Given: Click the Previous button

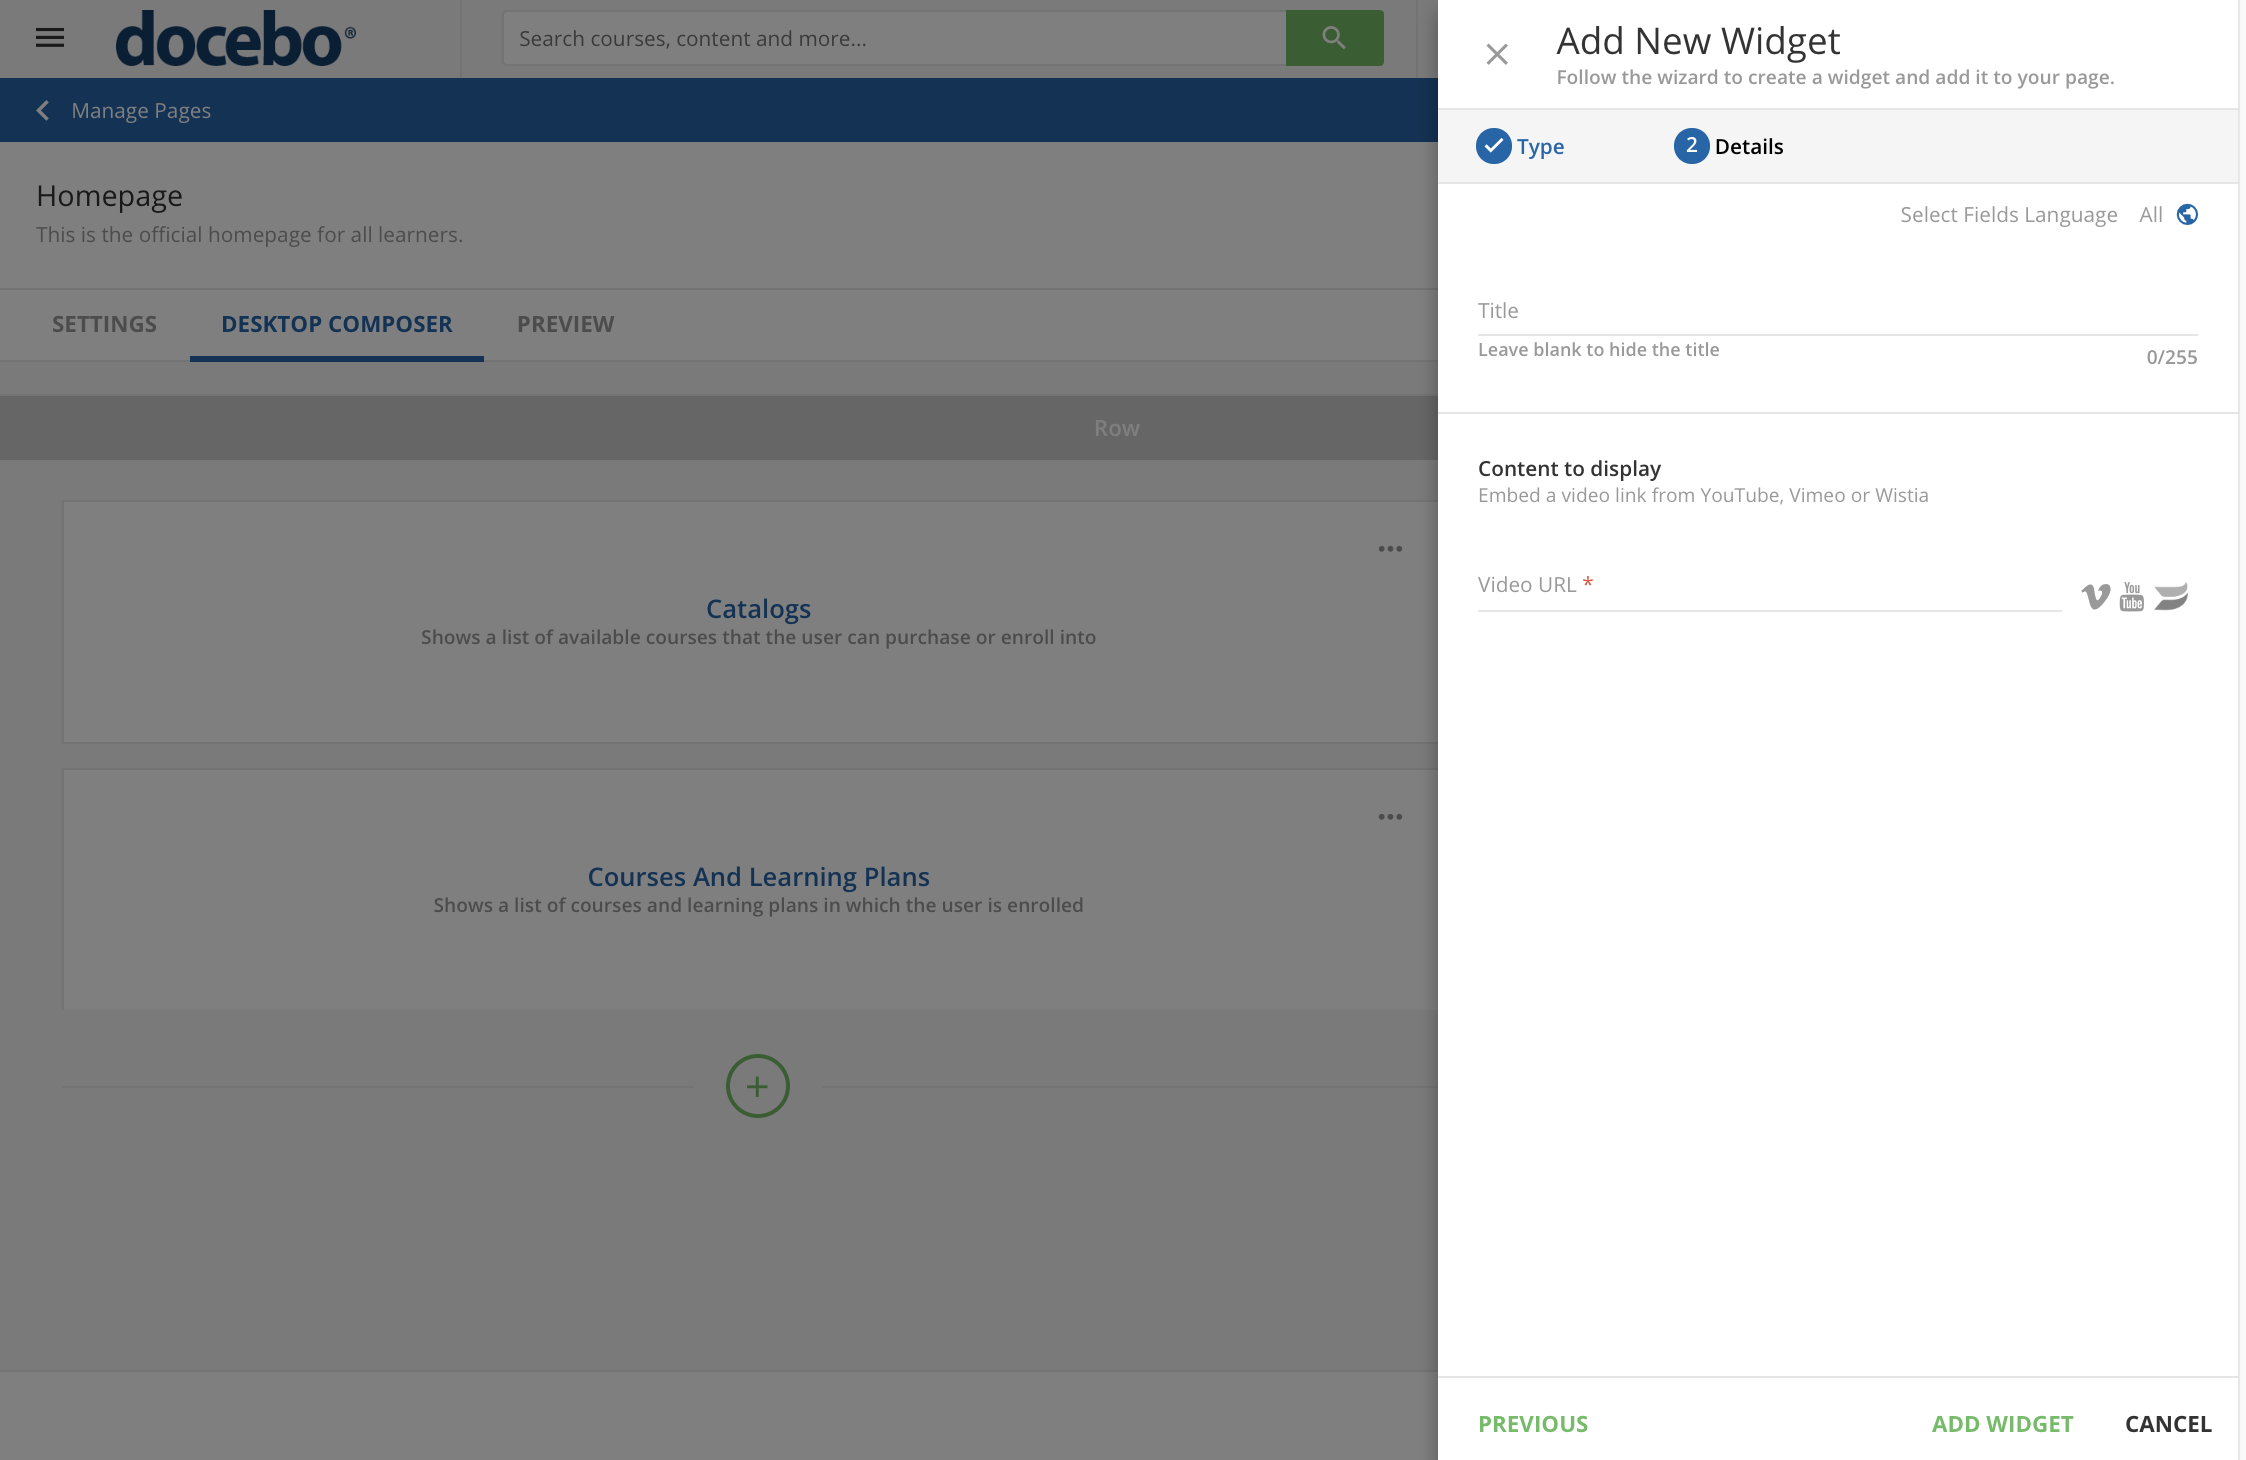Looking at the screenshot, I should (x=1533, y=1424).
